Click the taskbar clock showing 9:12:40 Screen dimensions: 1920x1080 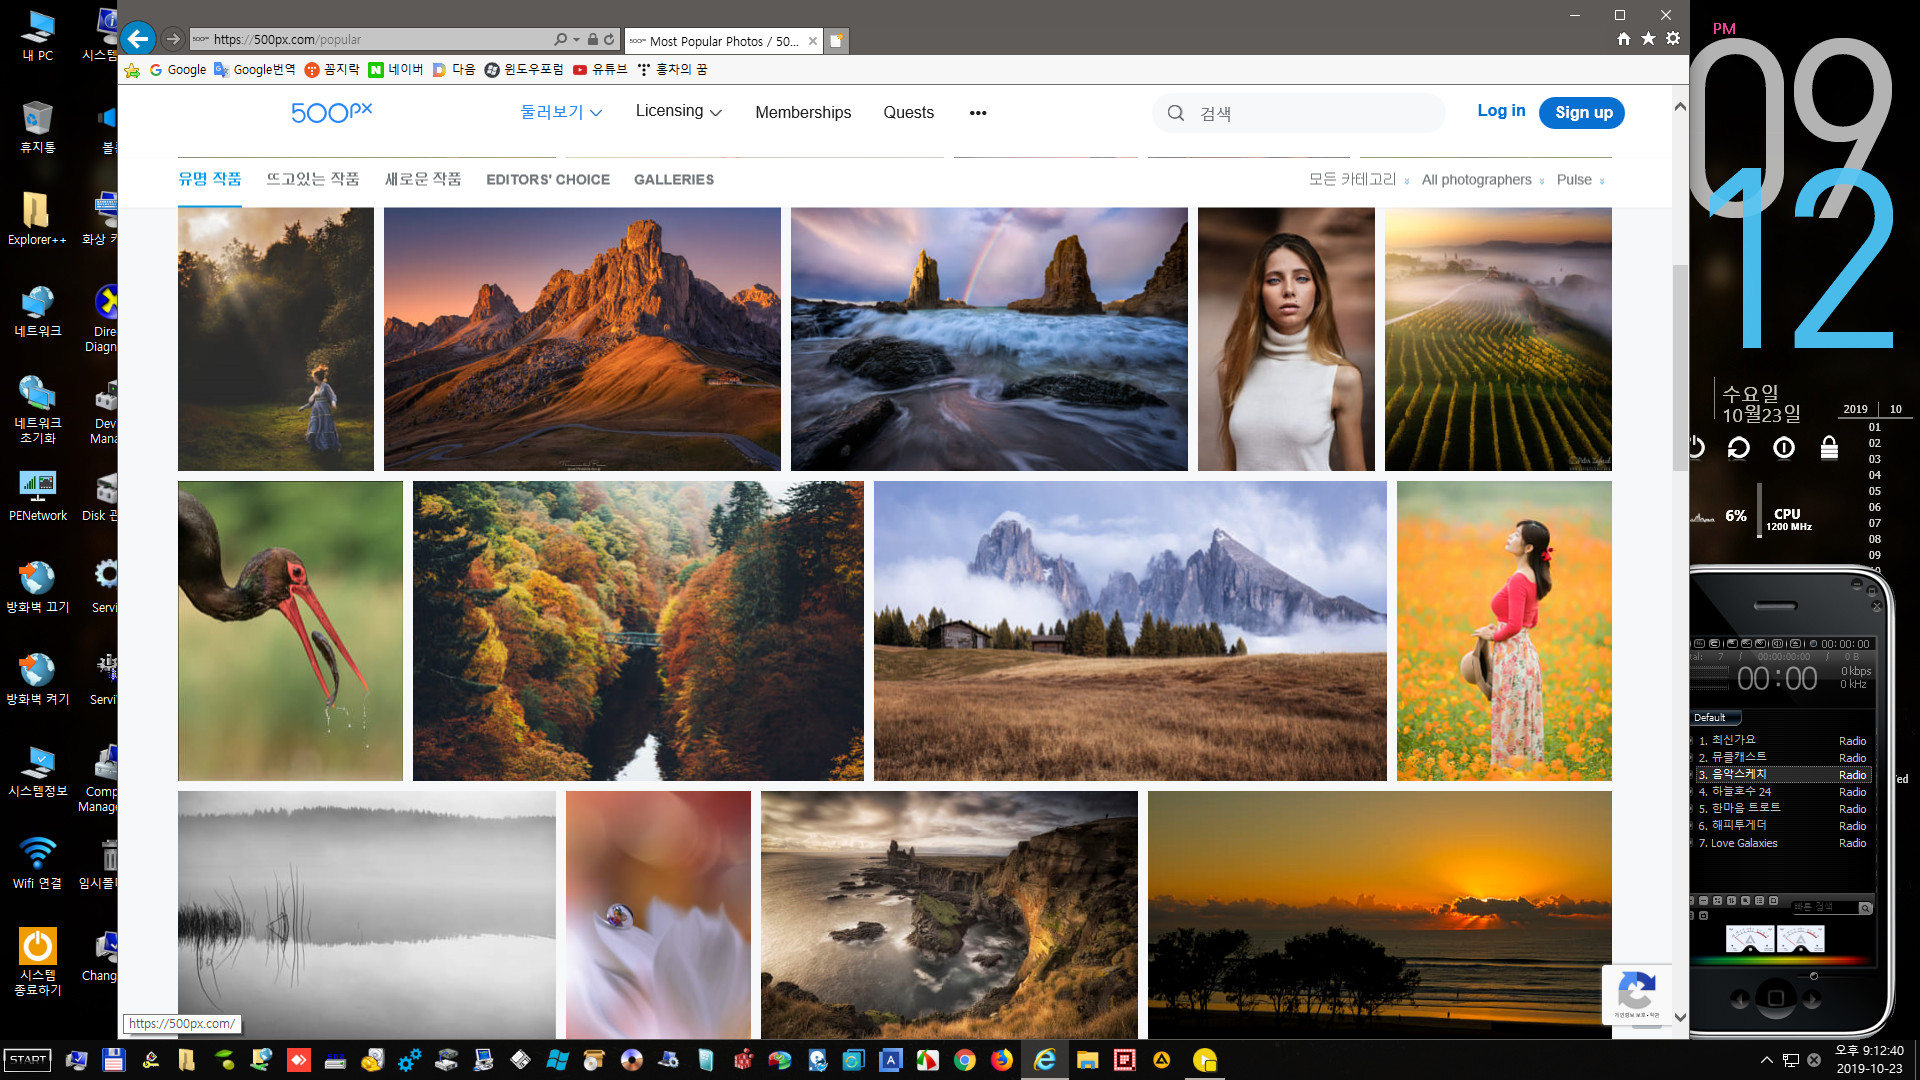(x=1869, y=1060)
